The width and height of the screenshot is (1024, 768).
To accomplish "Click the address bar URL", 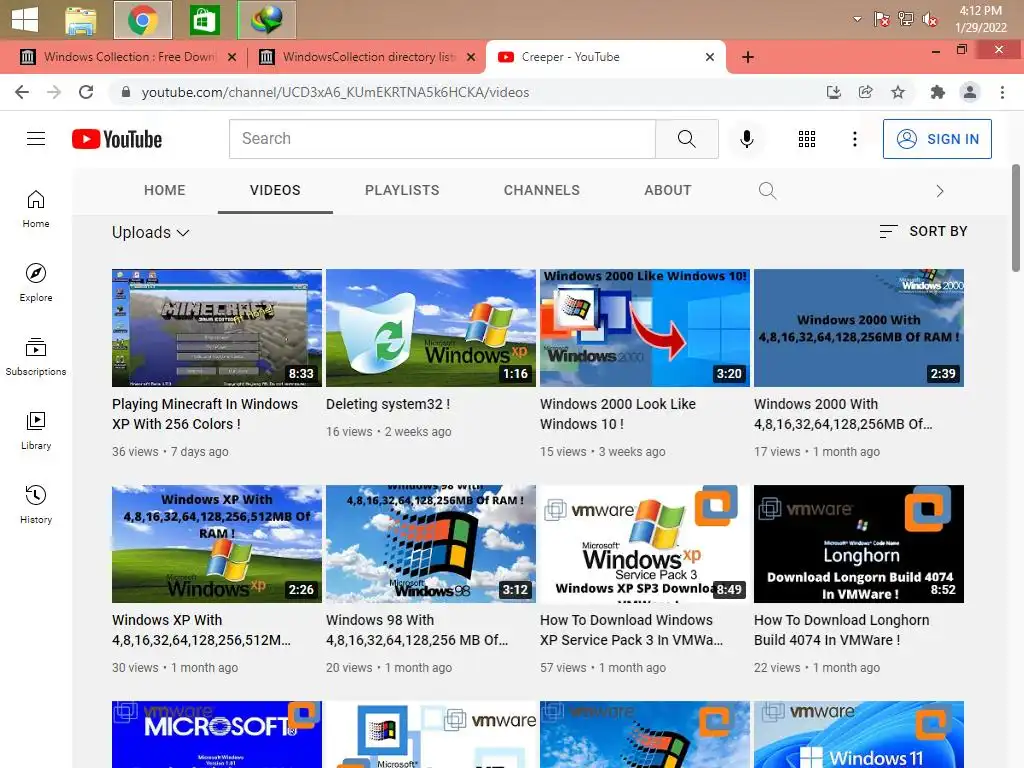I will [335, 92].
